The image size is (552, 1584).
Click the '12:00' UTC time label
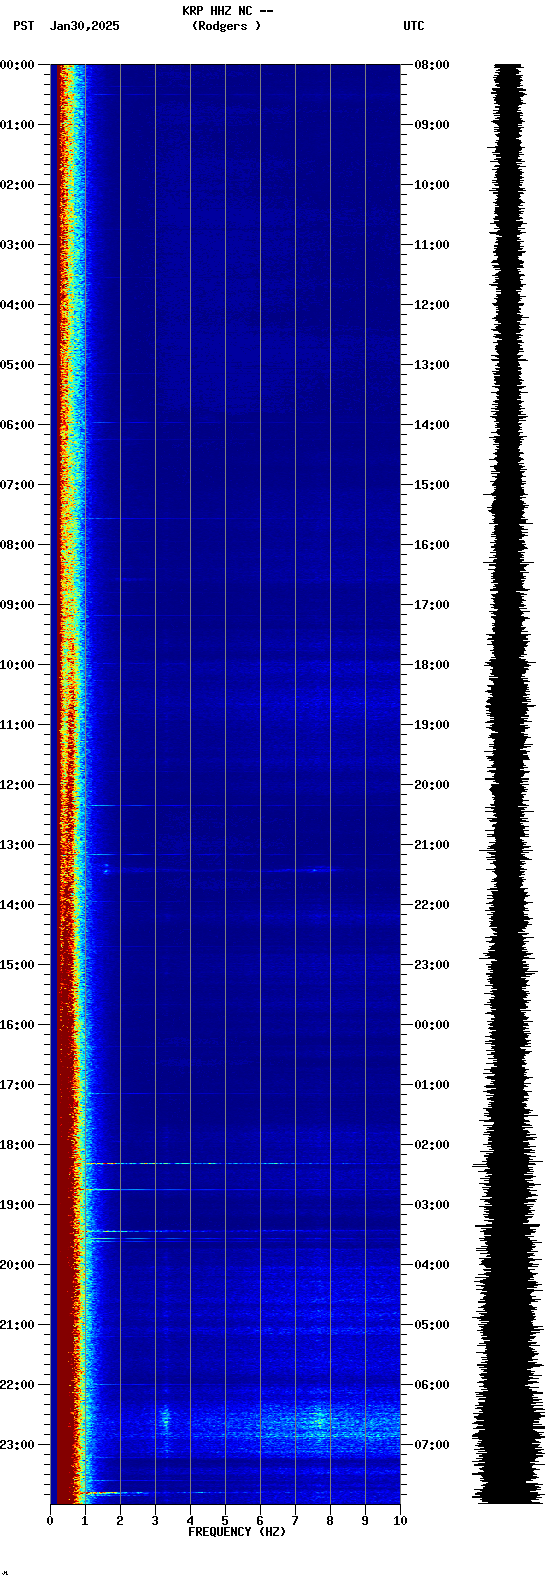[432, 305]
